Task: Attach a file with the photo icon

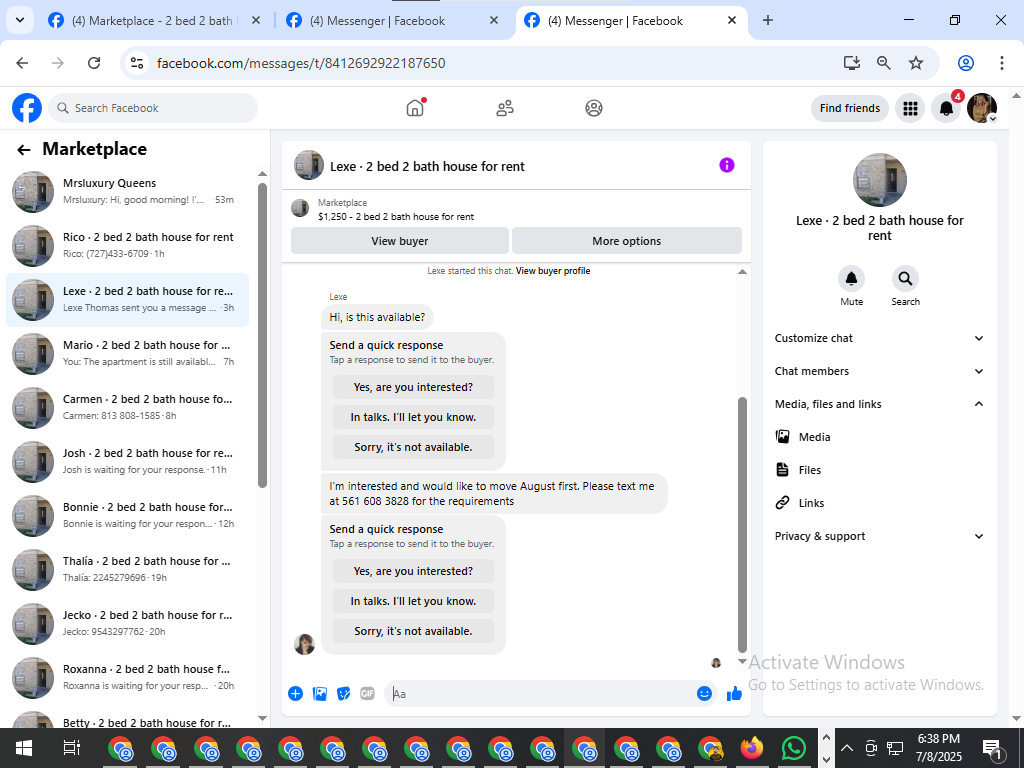Action: coord(319,694)
